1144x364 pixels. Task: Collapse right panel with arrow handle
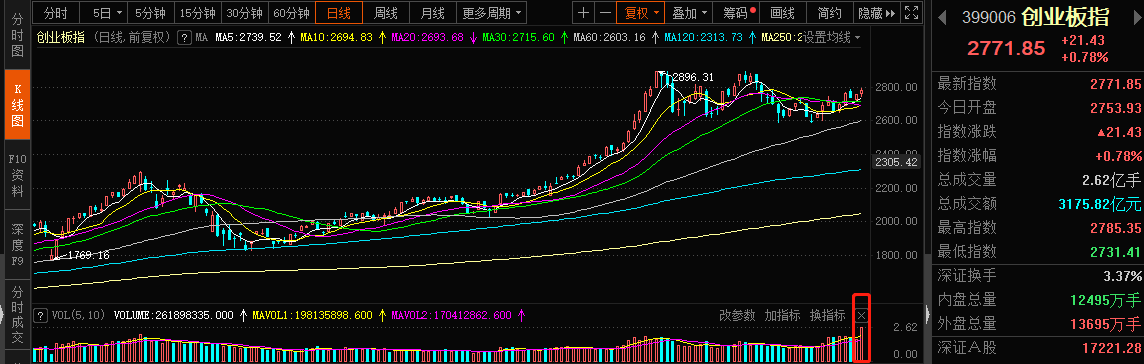pos(928,313)
